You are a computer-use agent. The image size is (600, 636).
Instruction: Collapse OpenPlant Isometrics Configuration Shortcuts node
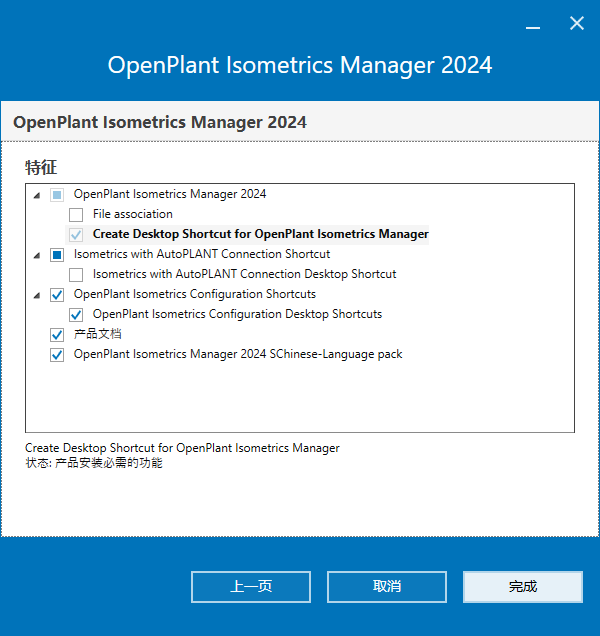[37, 295]
